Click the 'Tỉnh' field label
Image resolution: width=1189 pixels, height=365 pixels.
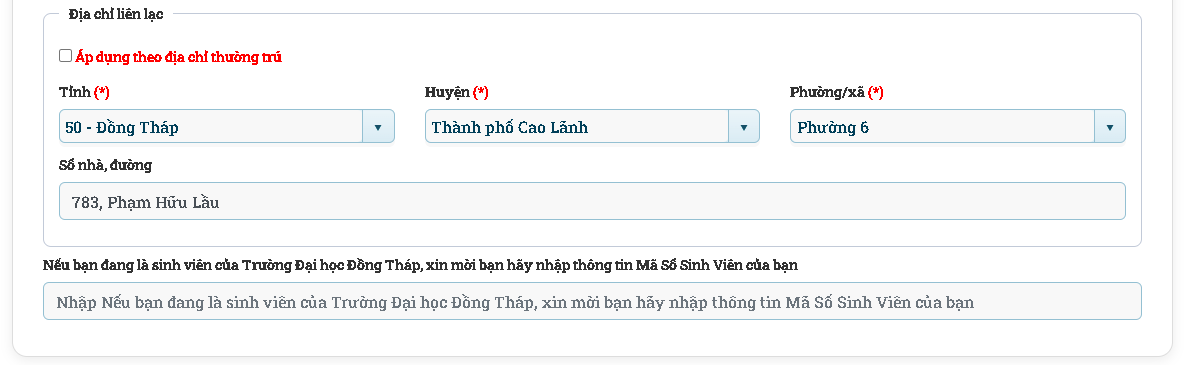coord(74,93)
